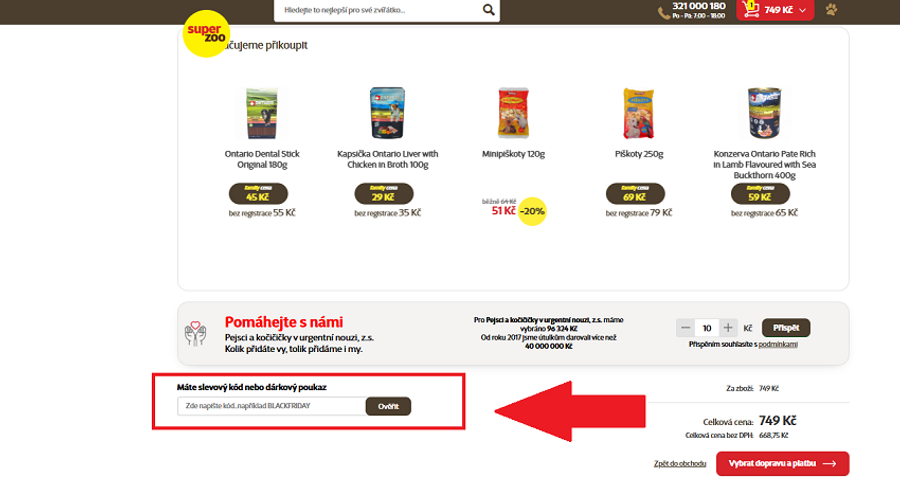The width and height of the screenshot is (900, 480).
Task: Click the hands with heart charity icon
Action: (195, 333)
